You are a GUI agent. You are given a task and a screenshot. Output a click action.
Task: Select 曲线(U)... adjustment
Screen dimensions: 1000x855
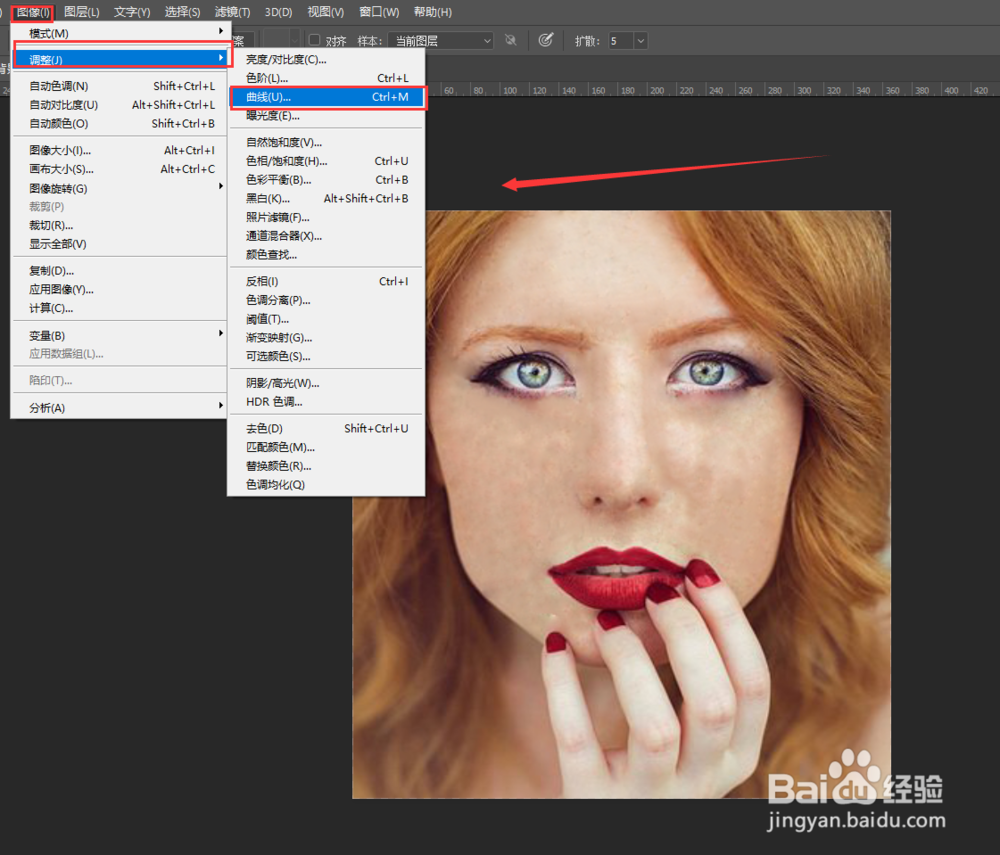click(x=327, y=97)
